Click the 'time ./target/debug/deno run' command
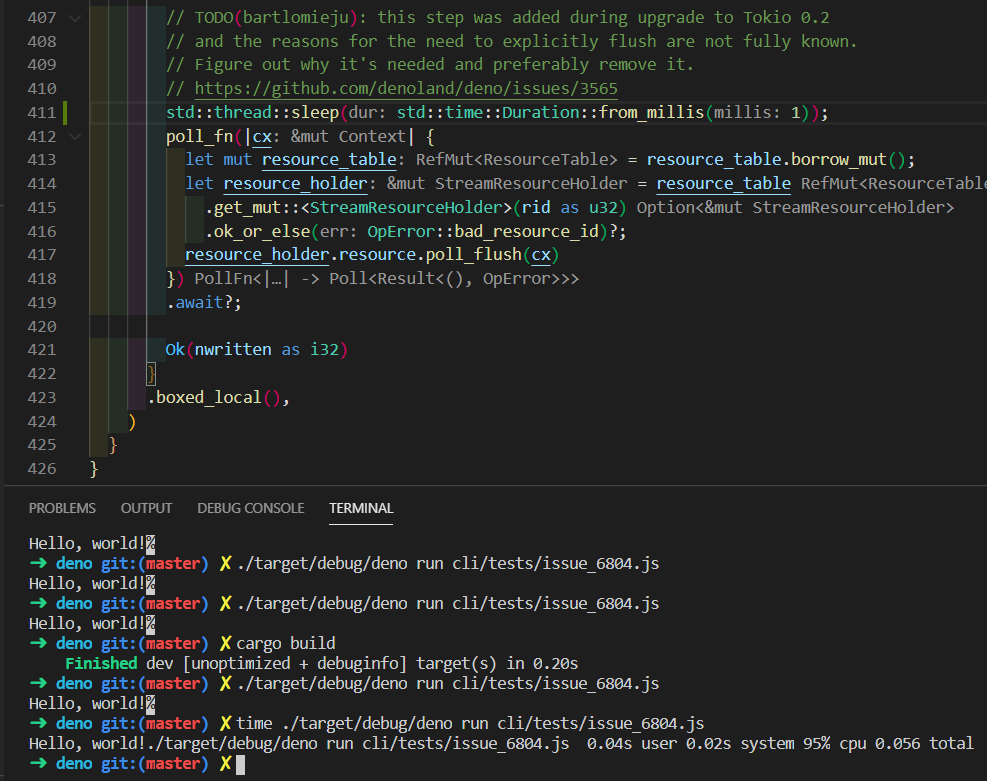987x781 pixels. 470,724
